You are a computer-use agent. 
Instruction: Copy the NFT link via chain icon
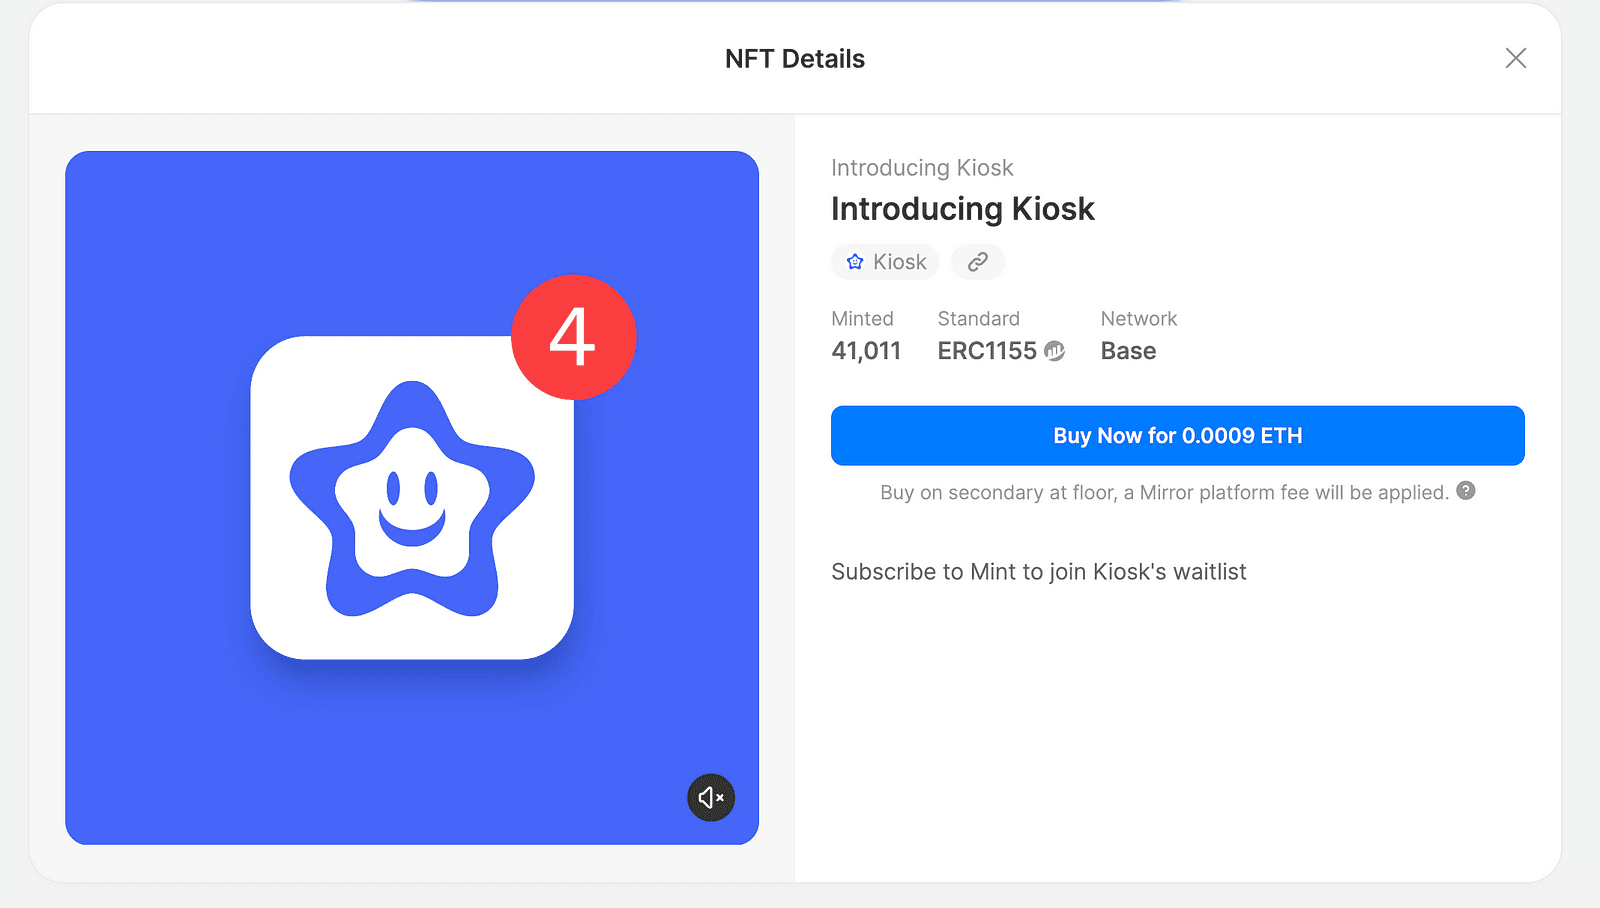[978, 262]
